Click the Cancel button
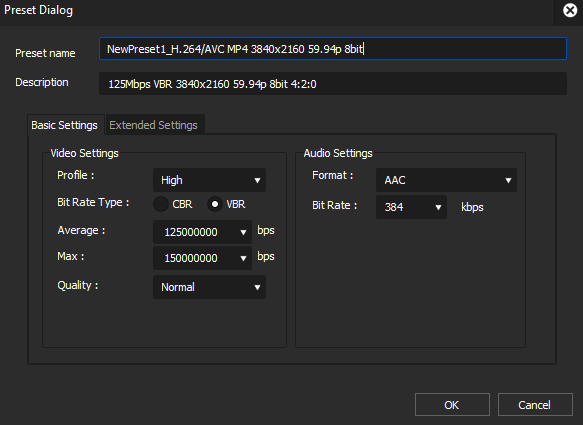Screen dimensions: 583x425 click(x=535, y=405)
